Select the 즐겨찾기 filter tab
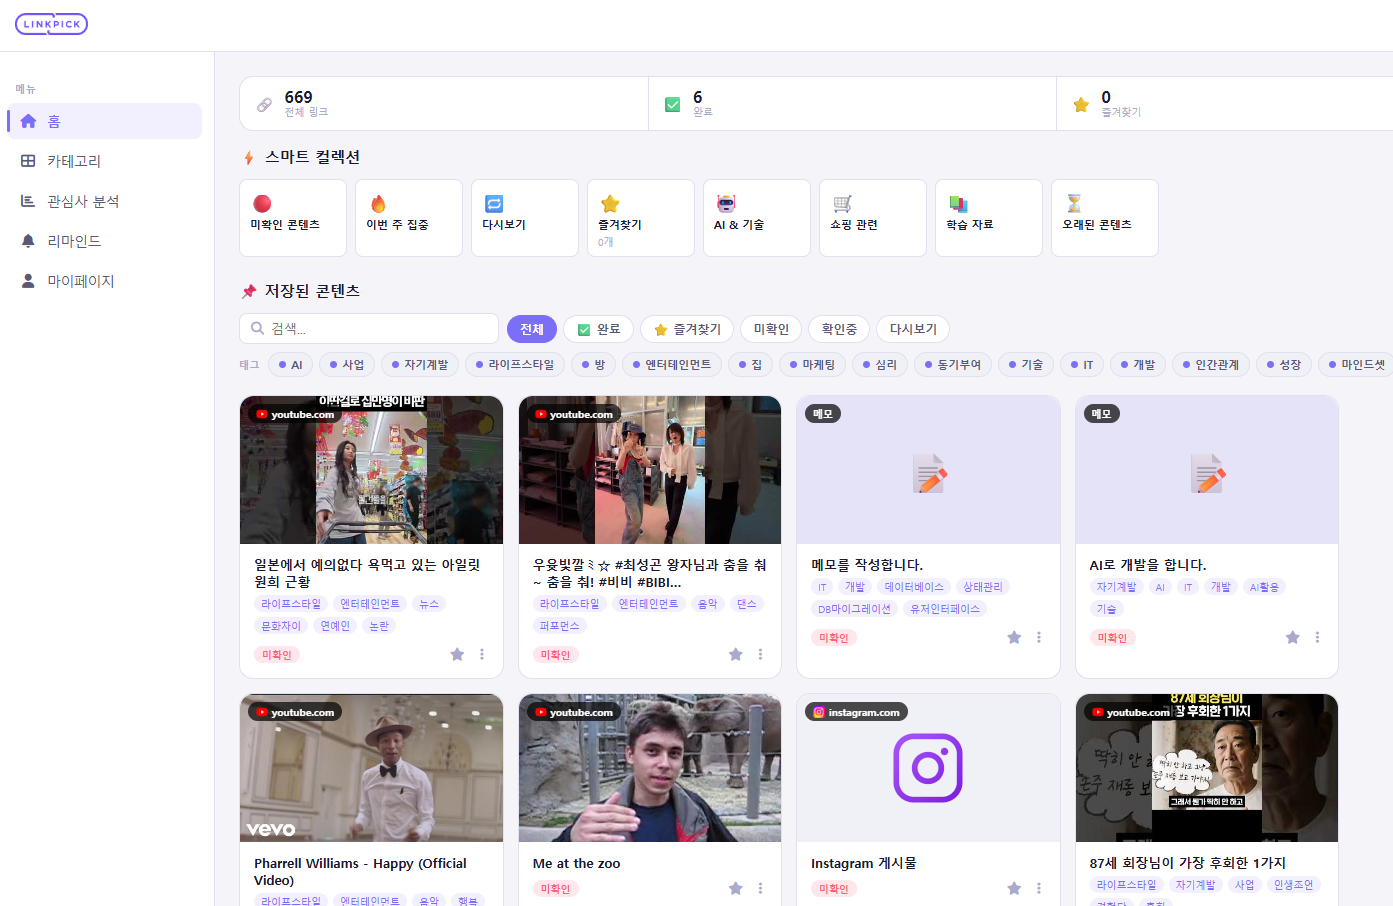The height and width of the screenshot is (906, 1393). pyautogui.click(x=687, y=329)
